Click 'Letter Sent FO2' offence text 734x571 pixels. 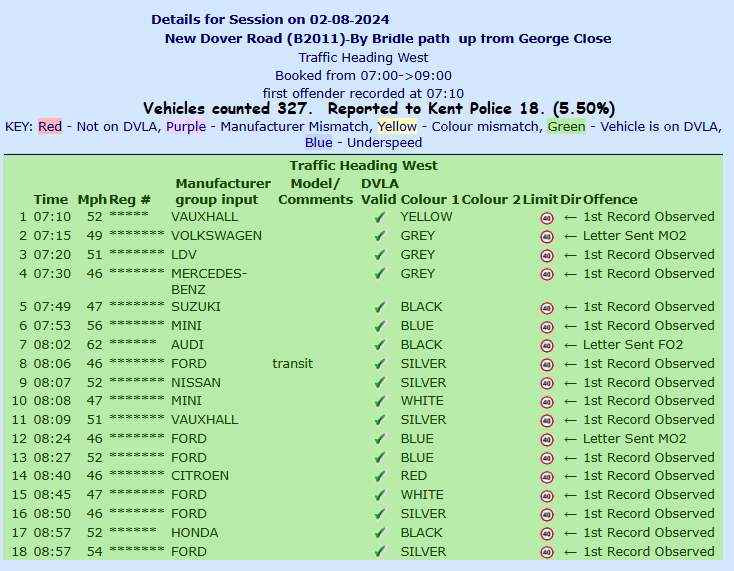click(633, 345)
